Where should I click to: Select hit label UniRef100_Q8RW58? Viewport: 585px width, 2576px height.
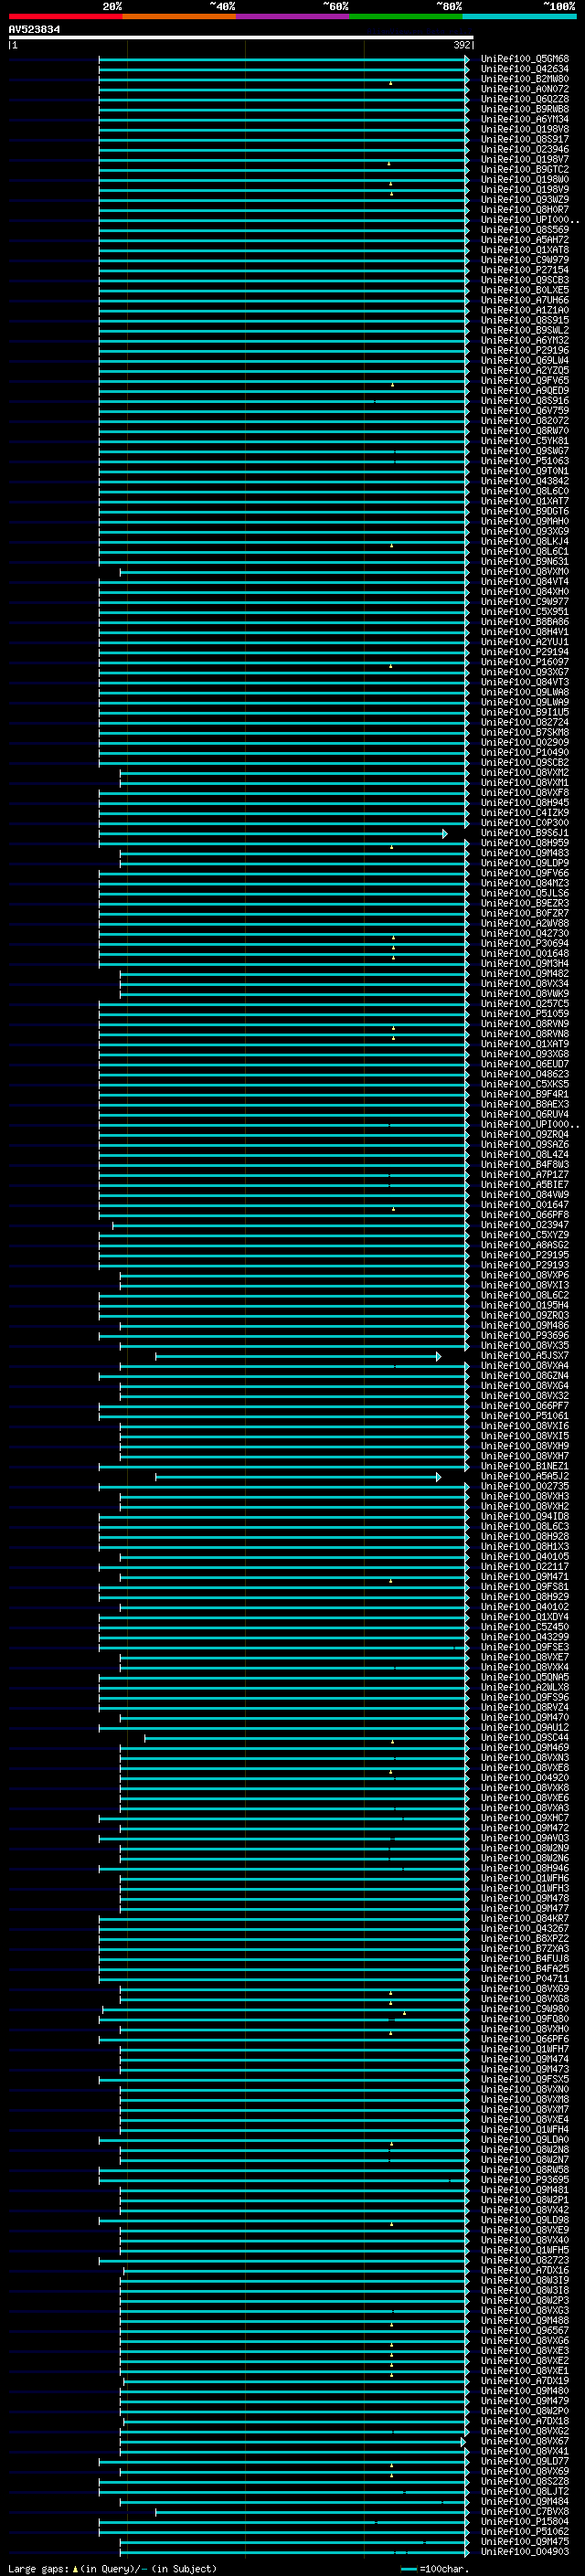[525, 2170]
